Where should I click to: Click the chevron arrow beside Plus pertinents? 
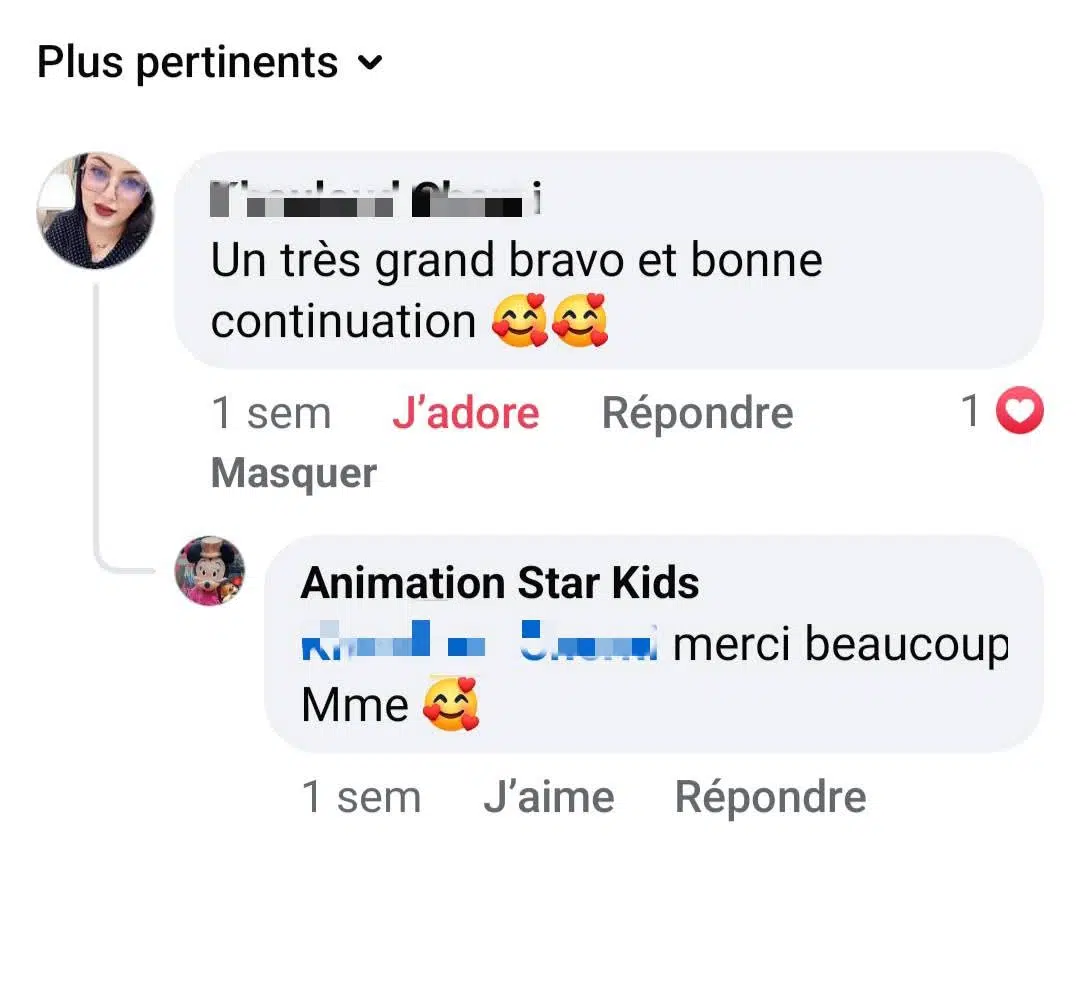coord(370,64)
